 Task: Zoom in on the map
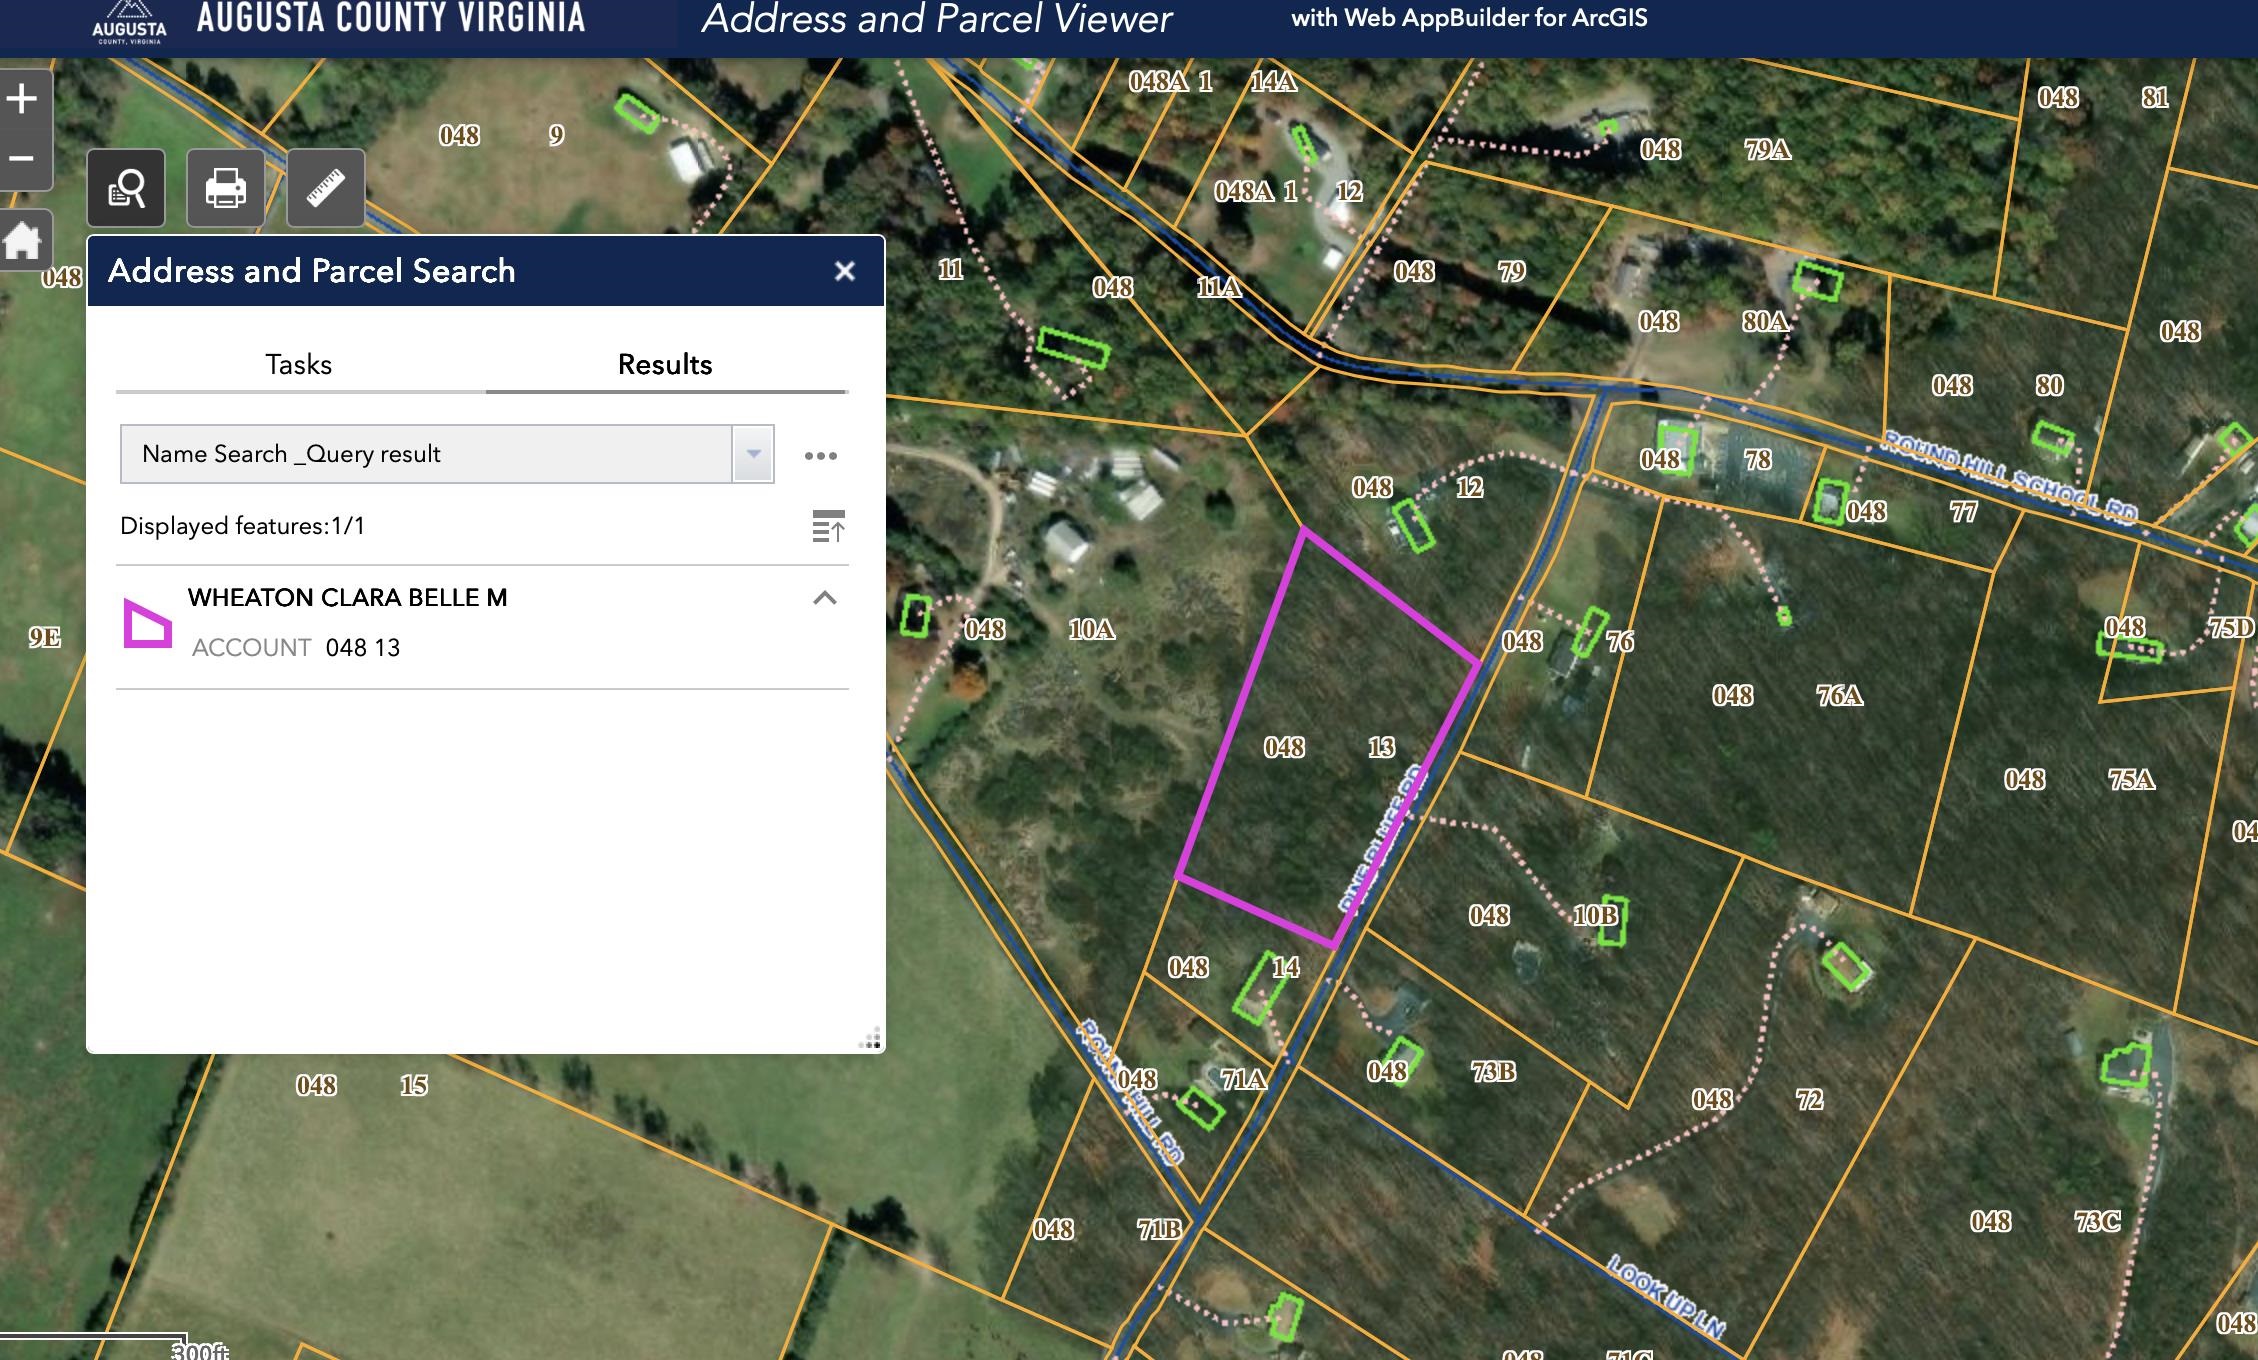pyautogui.click(x=22, y=98)
